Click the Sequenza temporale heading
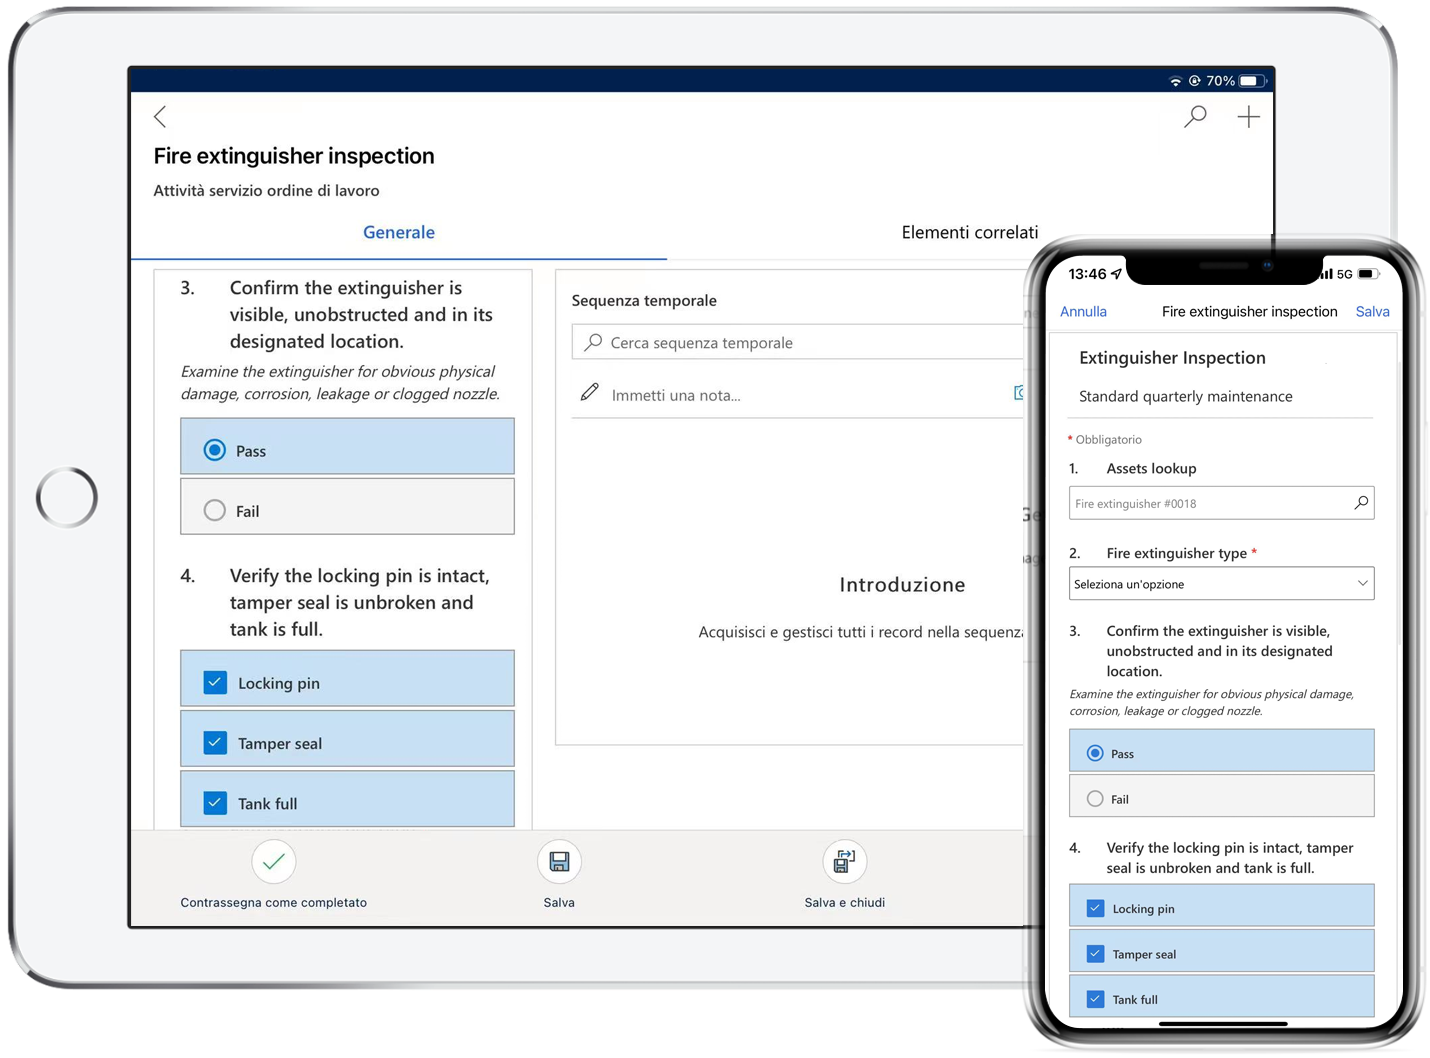The height and width of the screenshot is (1058, 1430). 644,300
